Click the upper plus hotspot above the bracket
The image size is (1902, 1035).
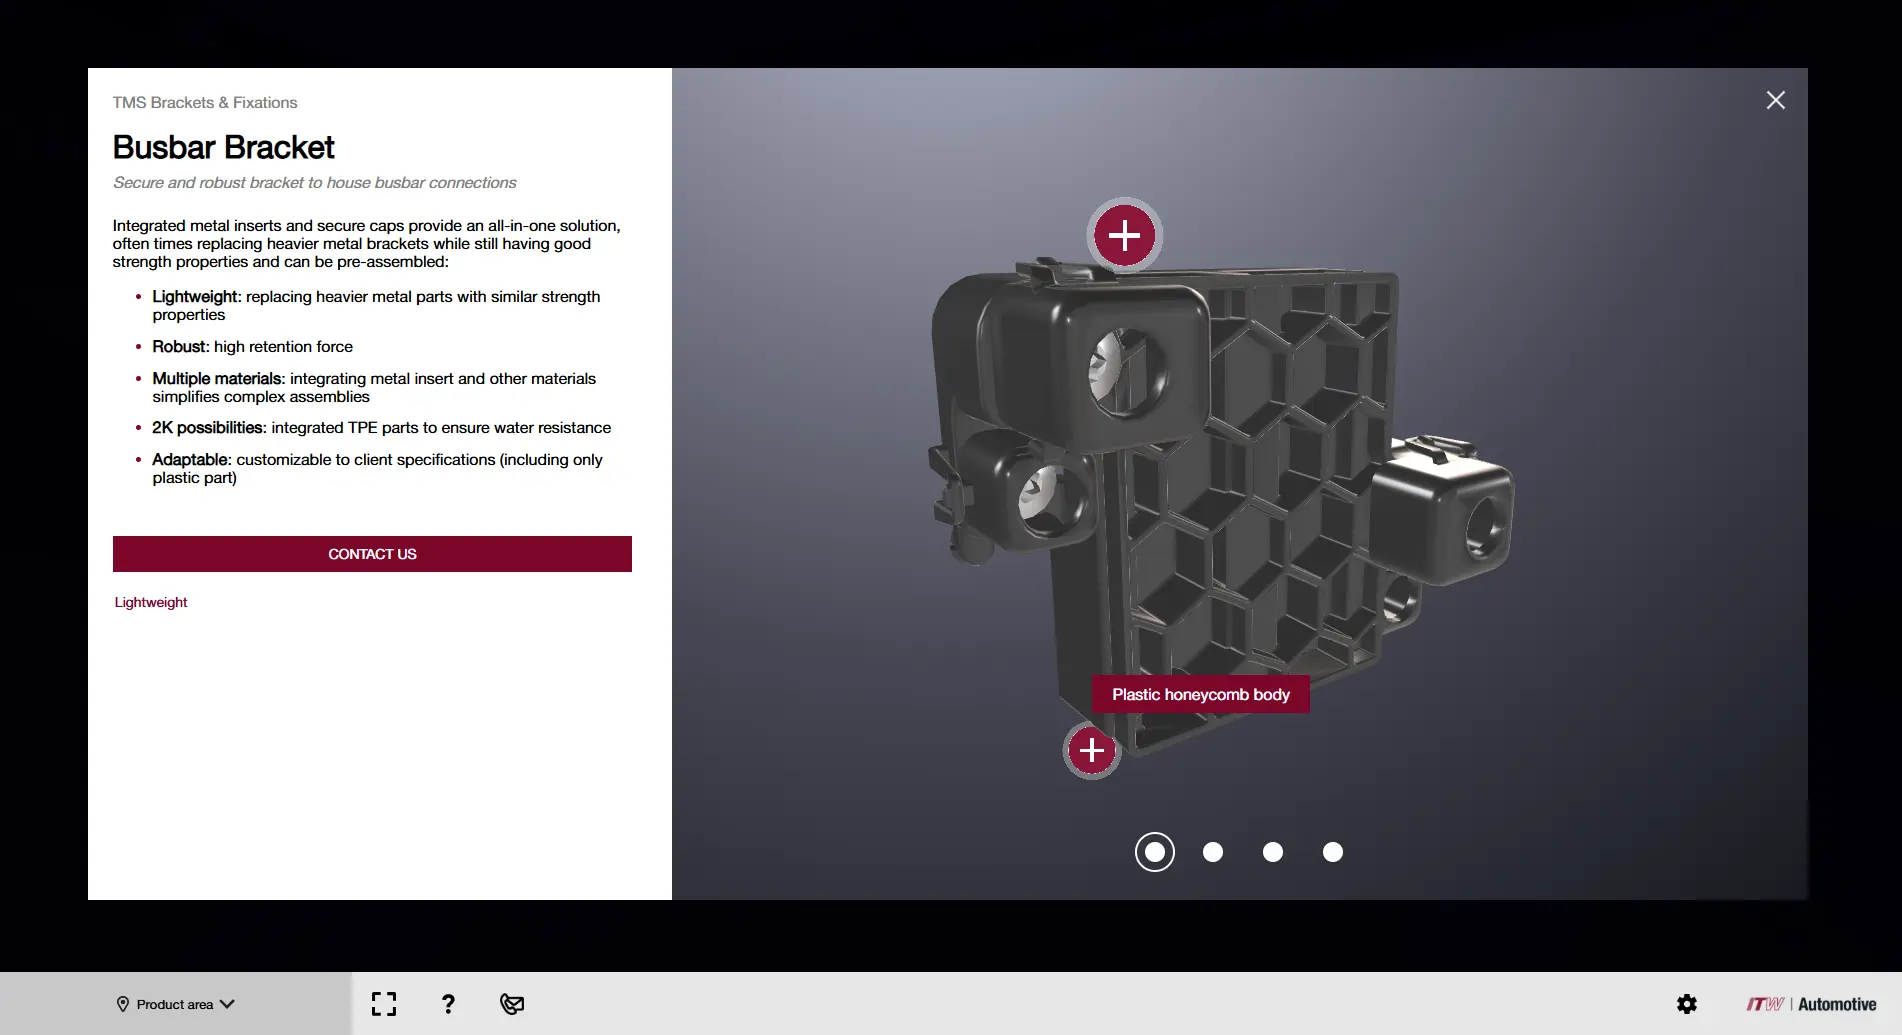click(x=1124, y=236)
